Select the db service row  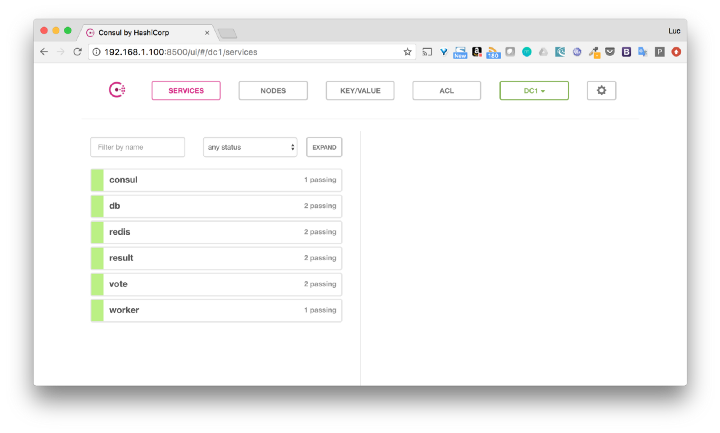click(216, 206)
